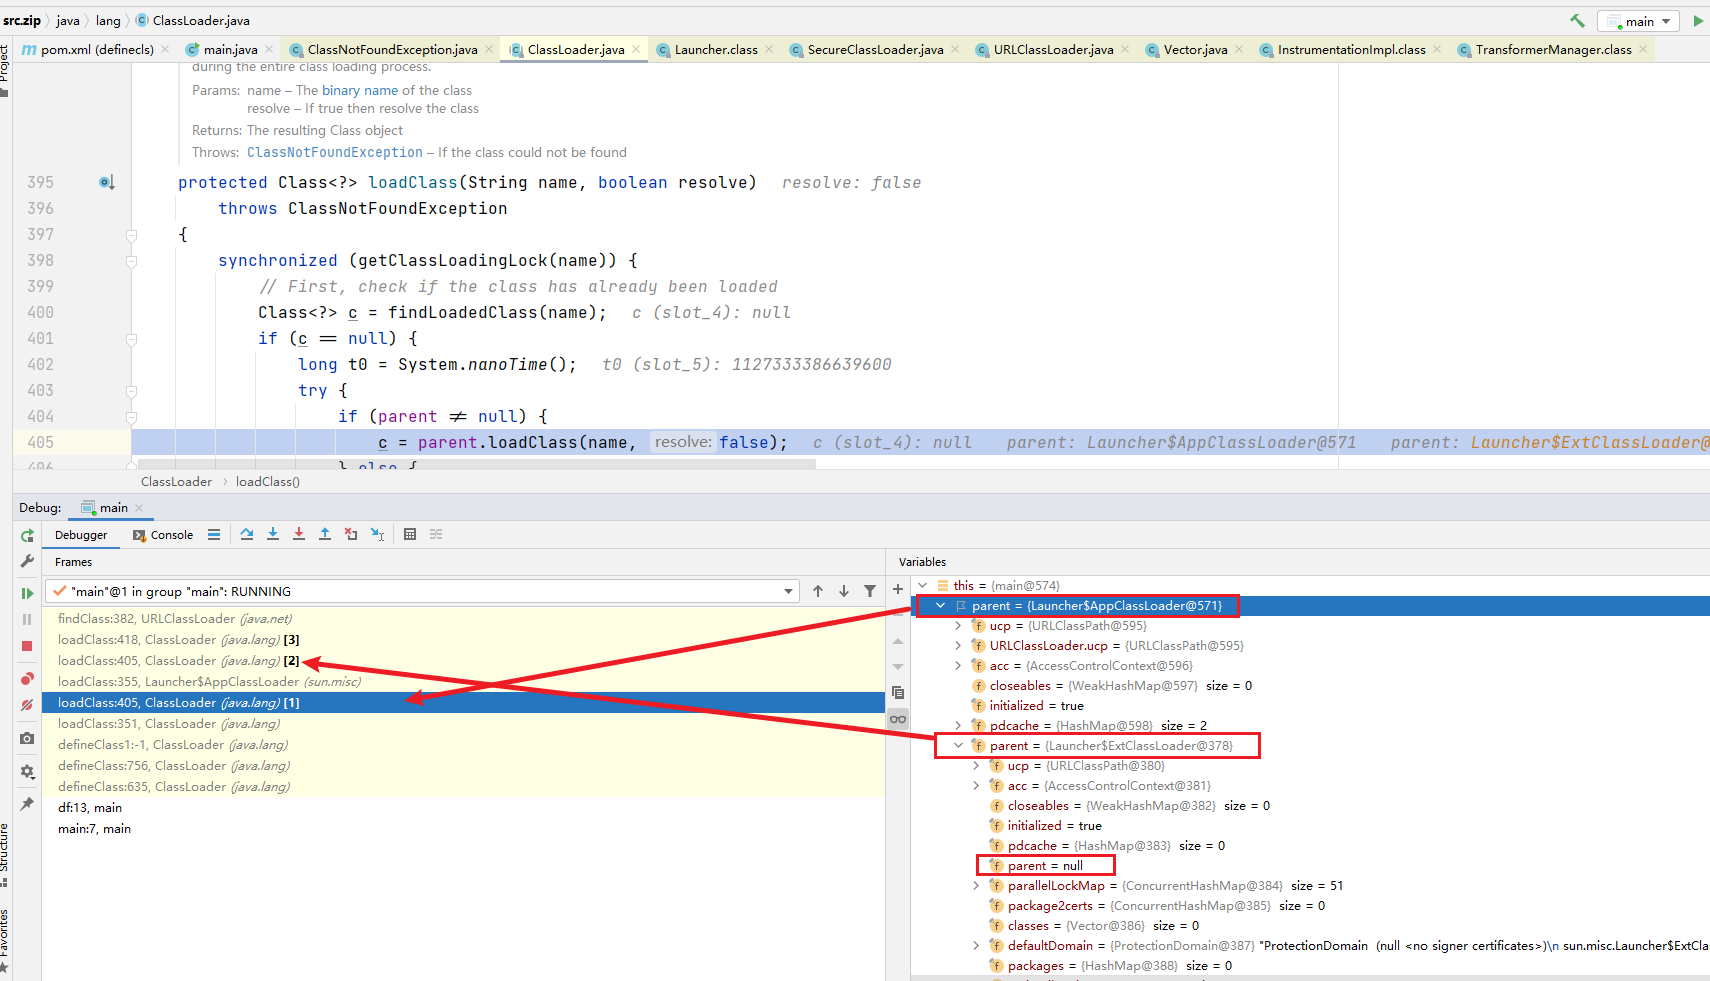Viewport: 1710px width, 981px height.
Task: Expand acc = {AccessControlContext@596} node
Action: (x=958, y=665)
